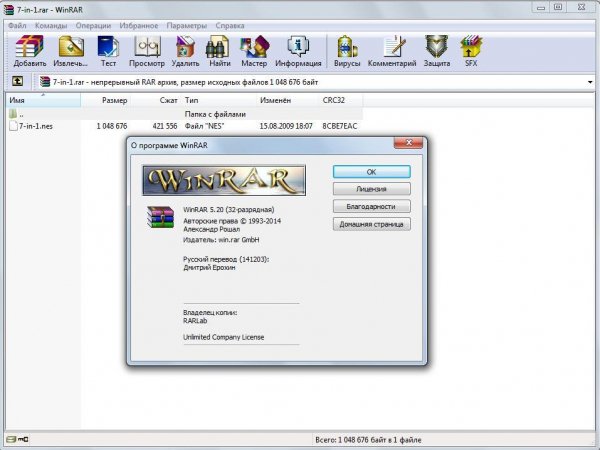600x450 pixels.
Task: Click the Защита (Protect) shield icon
Action: [437, 51]
